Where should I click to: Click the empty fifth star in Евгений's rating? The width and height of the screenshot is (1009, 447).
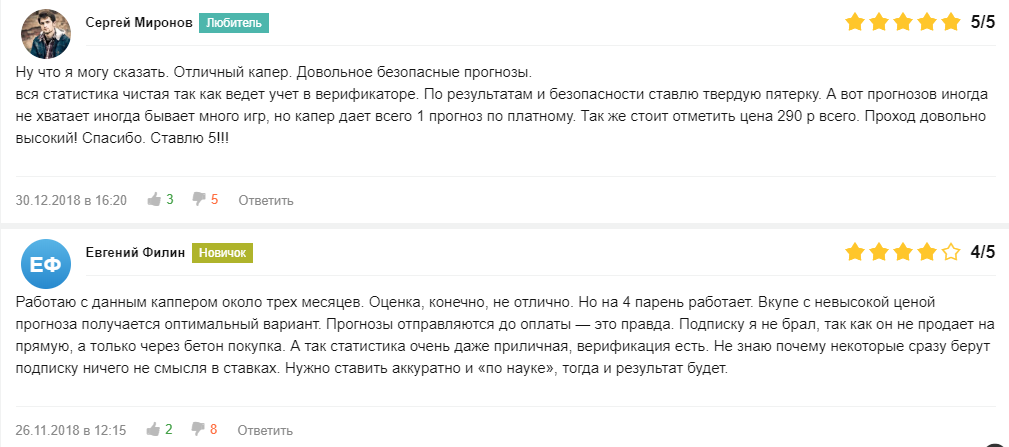(951, 252)
